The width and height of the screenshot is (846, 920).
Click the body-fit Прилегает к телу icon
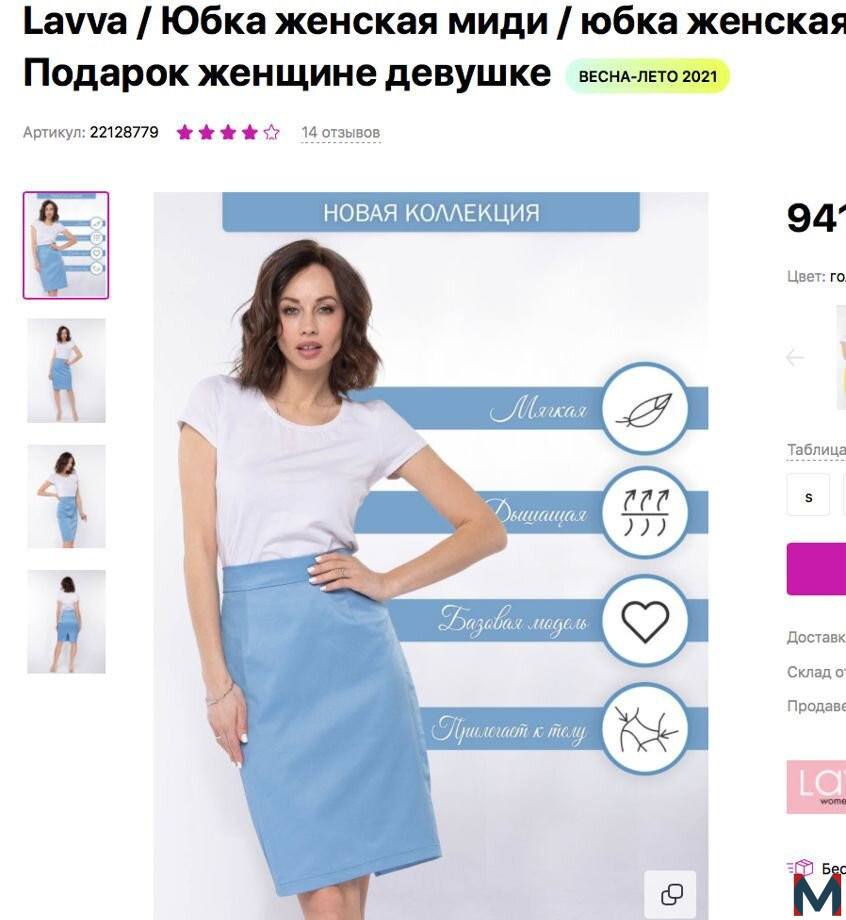(645, 729)
